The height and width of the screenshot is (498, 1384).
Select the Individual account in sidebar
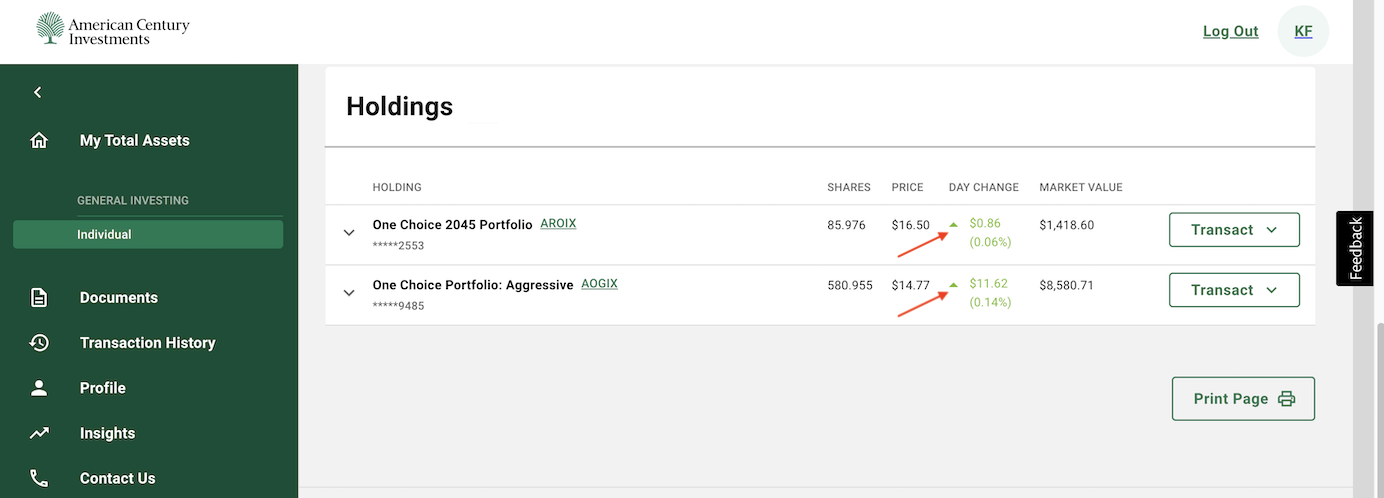[x=148, y=235]
